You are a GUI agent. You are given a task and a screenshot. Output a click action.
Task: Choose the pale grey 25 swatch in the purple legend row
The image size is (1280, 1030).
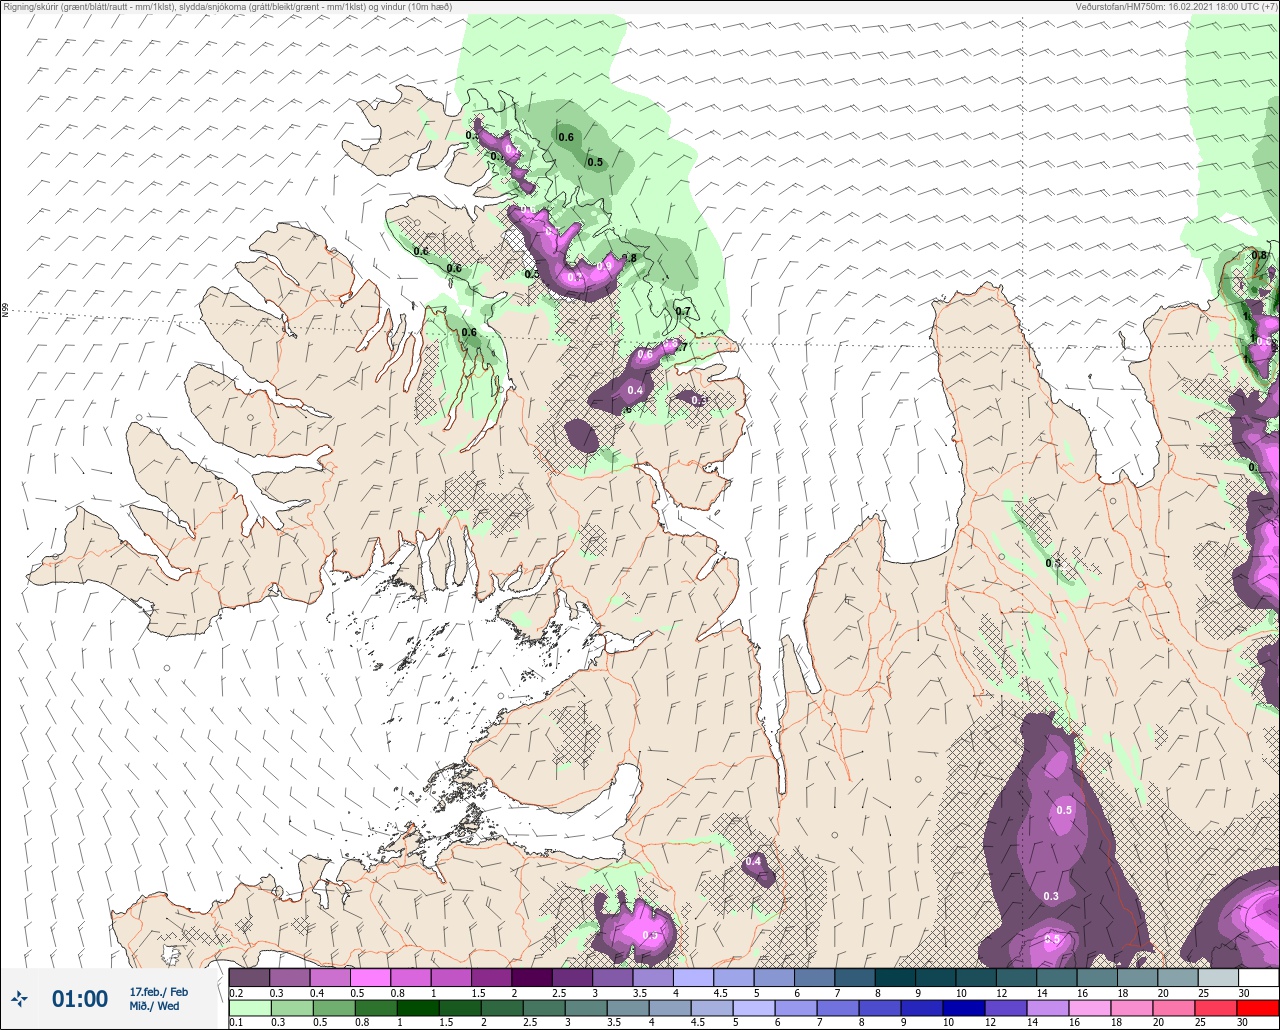pyautogui.click(x=1218, y=977)
